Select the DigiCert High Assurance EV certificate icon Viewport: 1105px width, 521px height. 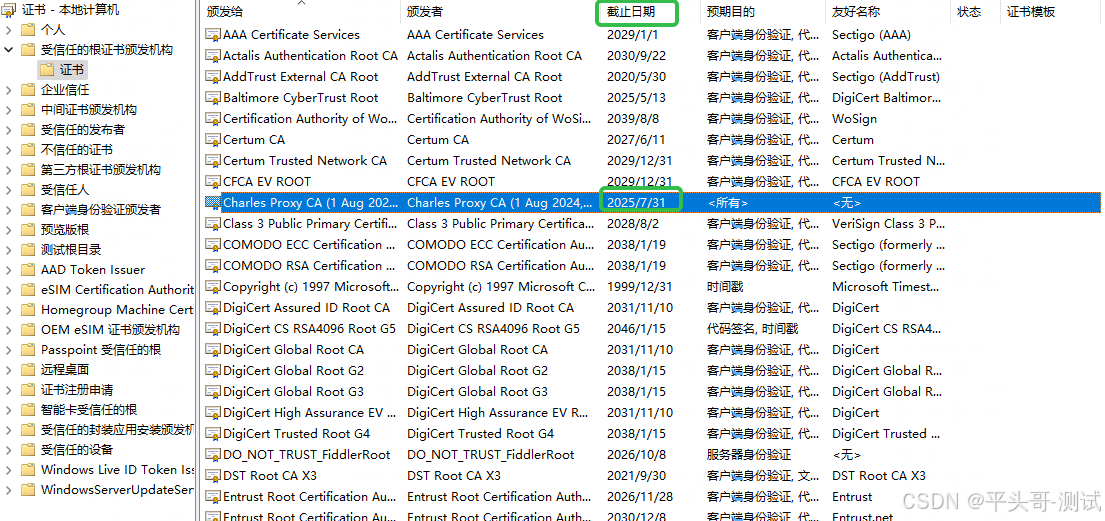coord(213,413)
